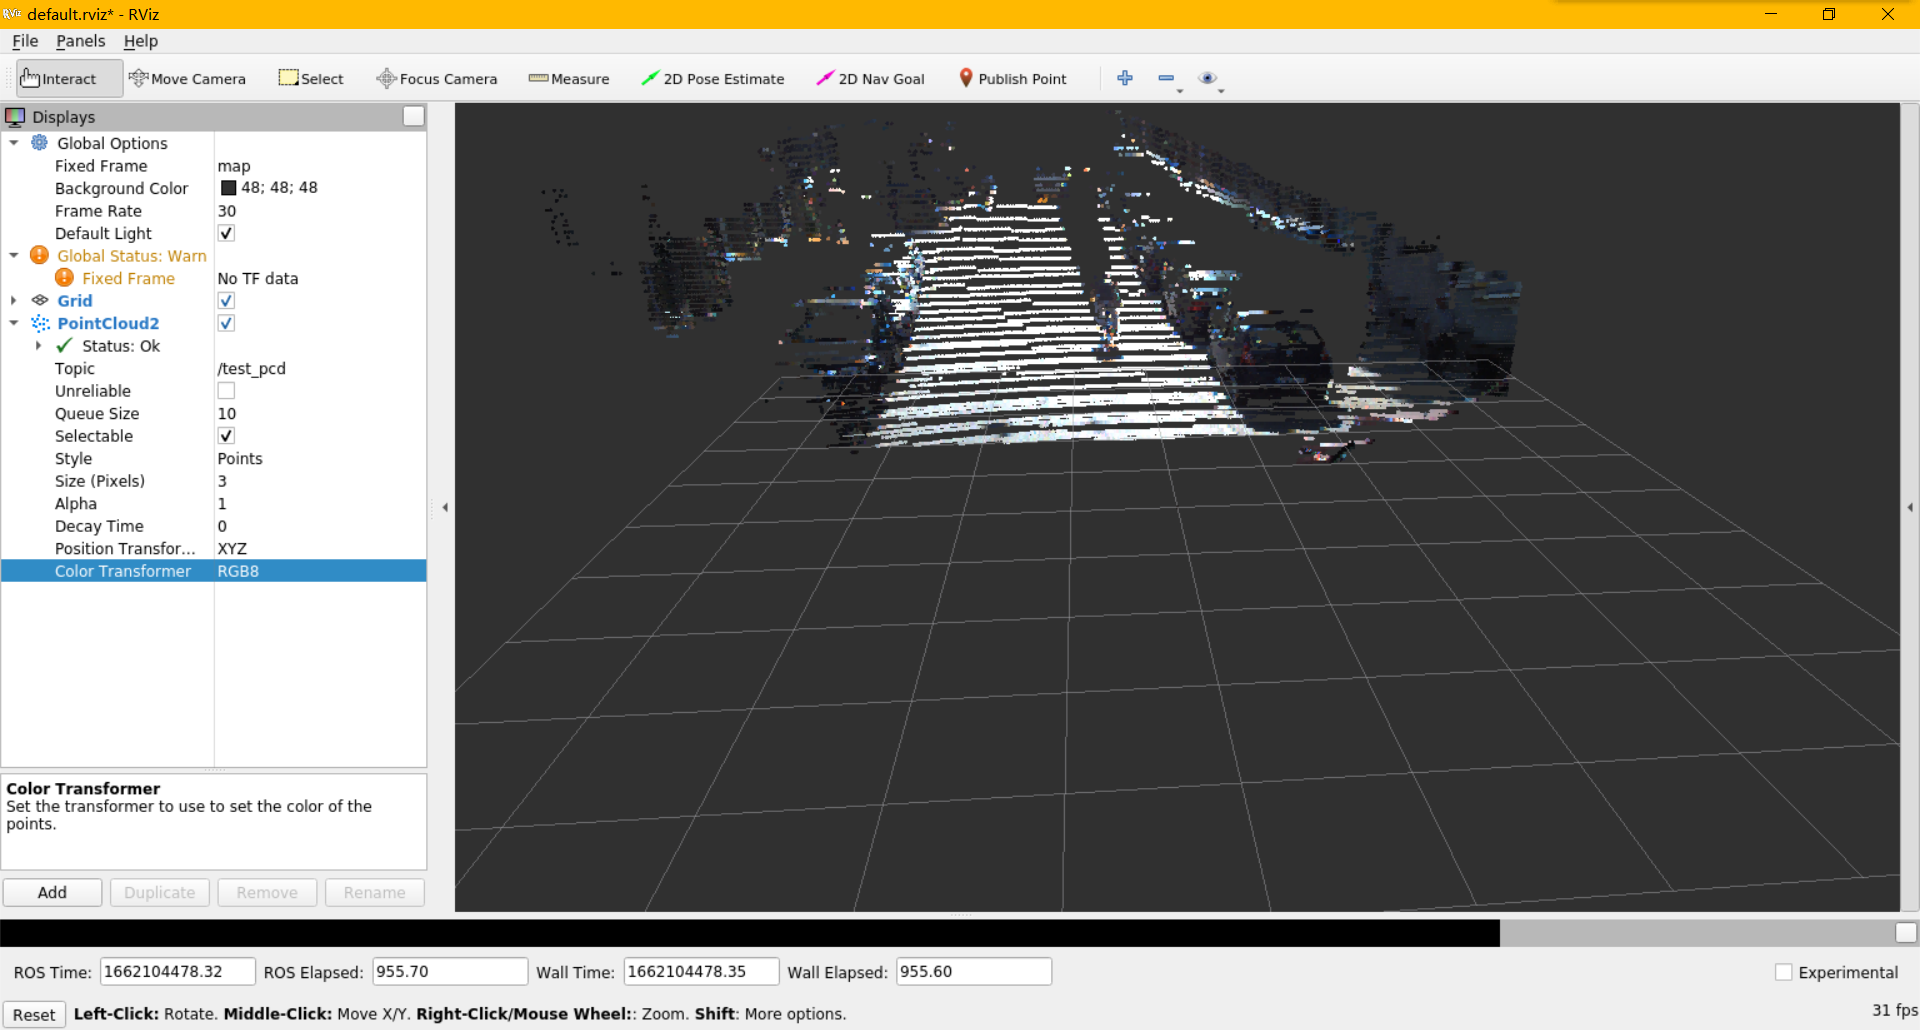Viewport: 1920px width, 1030px height.
Task: Enable the Unreliable checkbox
Action: [226, 391]
